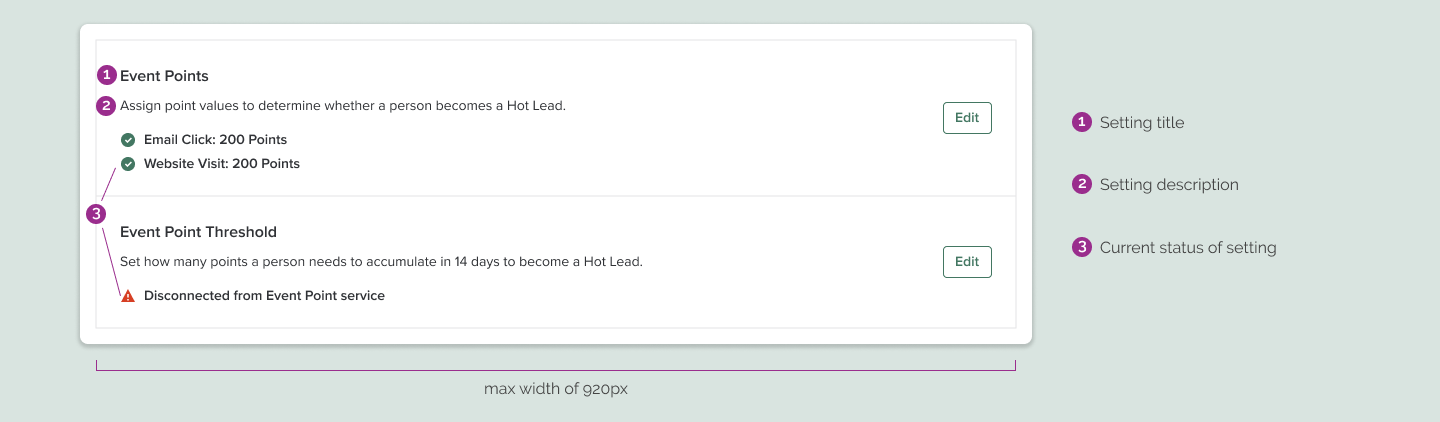
Task: Click the Assign point values description text
Action: [343, 106]
